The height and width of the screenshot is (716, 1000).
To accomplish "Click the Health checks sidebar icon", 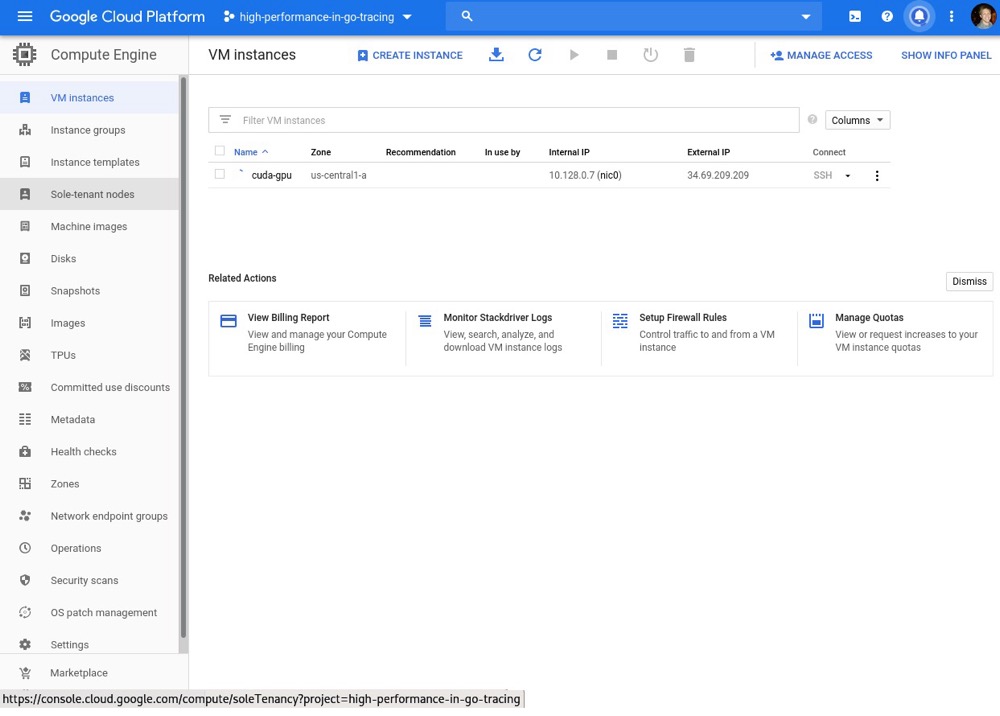I will [25, 451].
